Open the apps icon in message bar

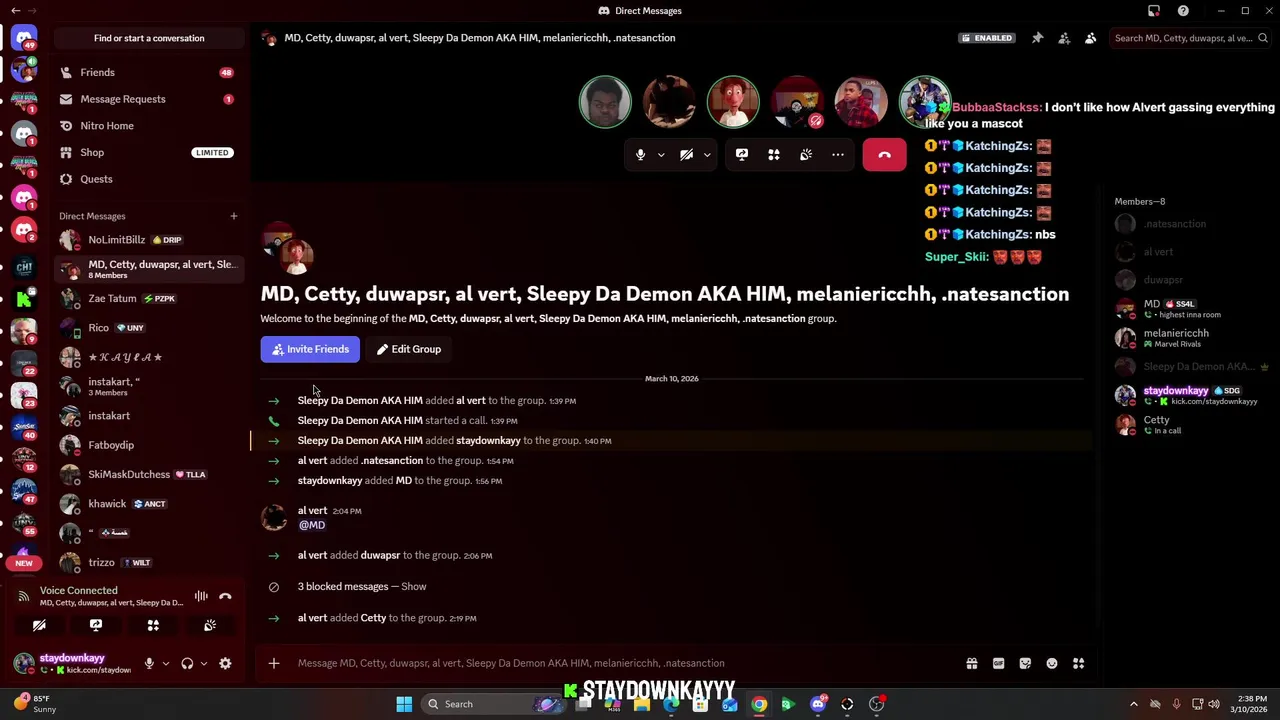[1078, 663]
